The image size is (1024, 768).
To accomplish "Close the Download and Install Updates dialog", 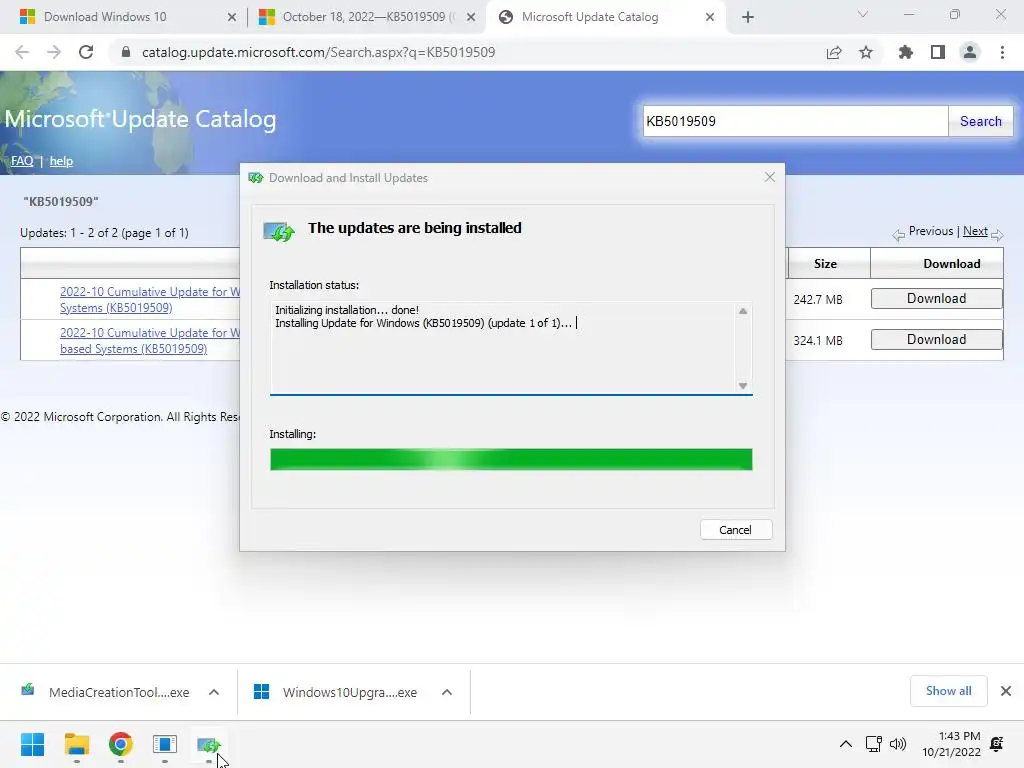I will [x=770, y=177].
